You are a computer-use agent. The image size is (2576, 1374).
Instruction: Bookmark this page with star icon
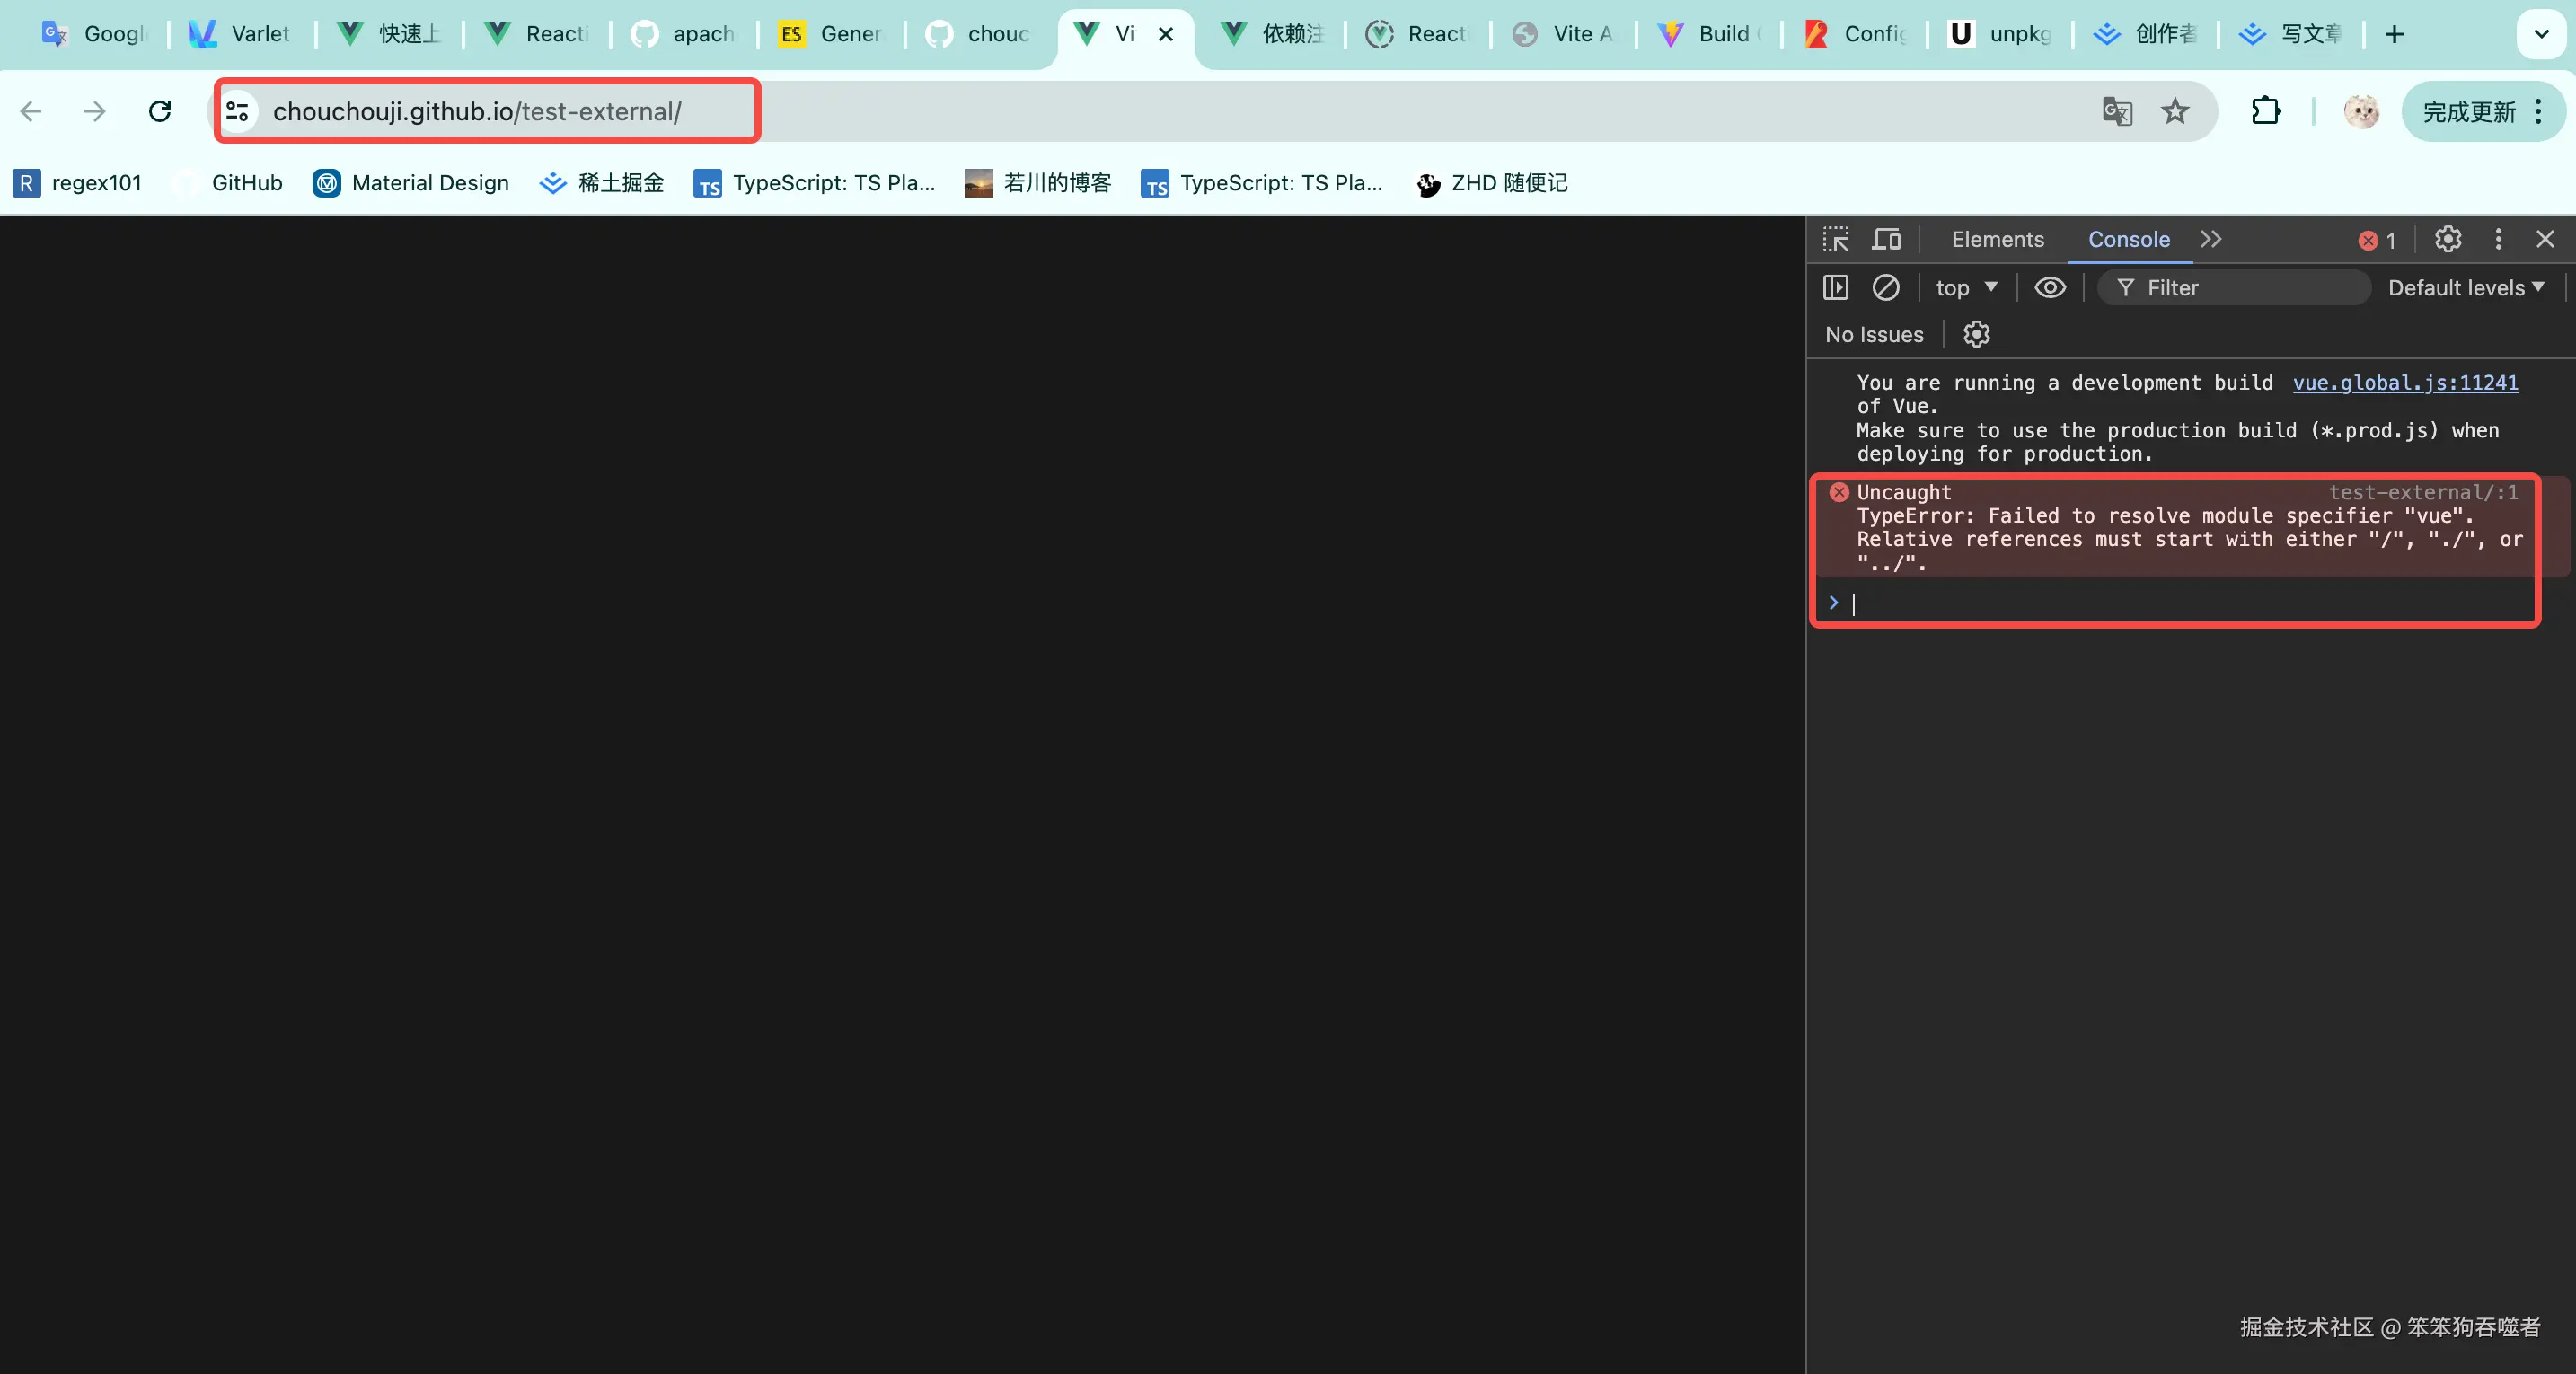point(2175,111)
